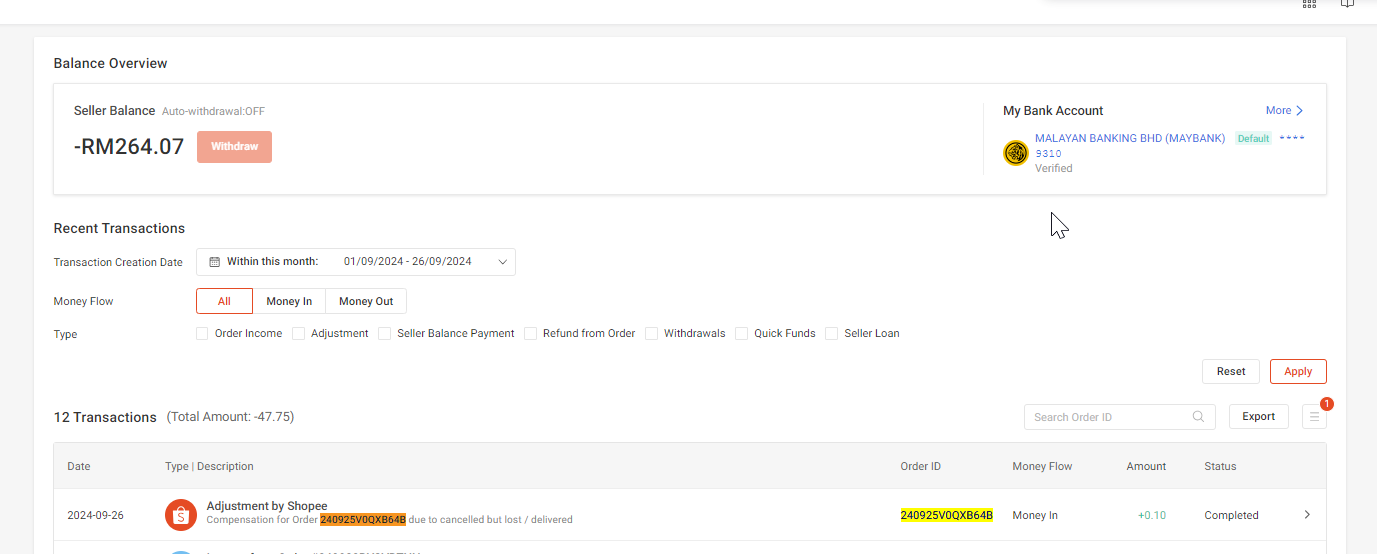Click the Shopee adjustment transaction icon

point(181,515)
